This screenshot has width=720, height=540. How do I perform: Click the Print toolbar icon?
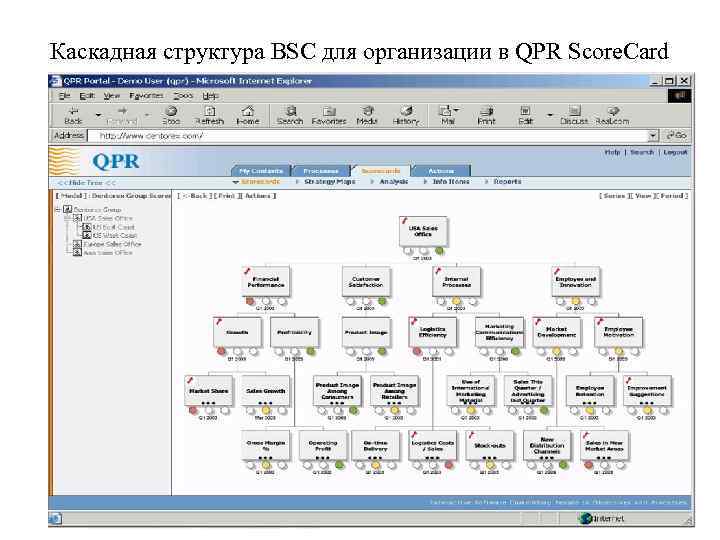tap(486, 116)
